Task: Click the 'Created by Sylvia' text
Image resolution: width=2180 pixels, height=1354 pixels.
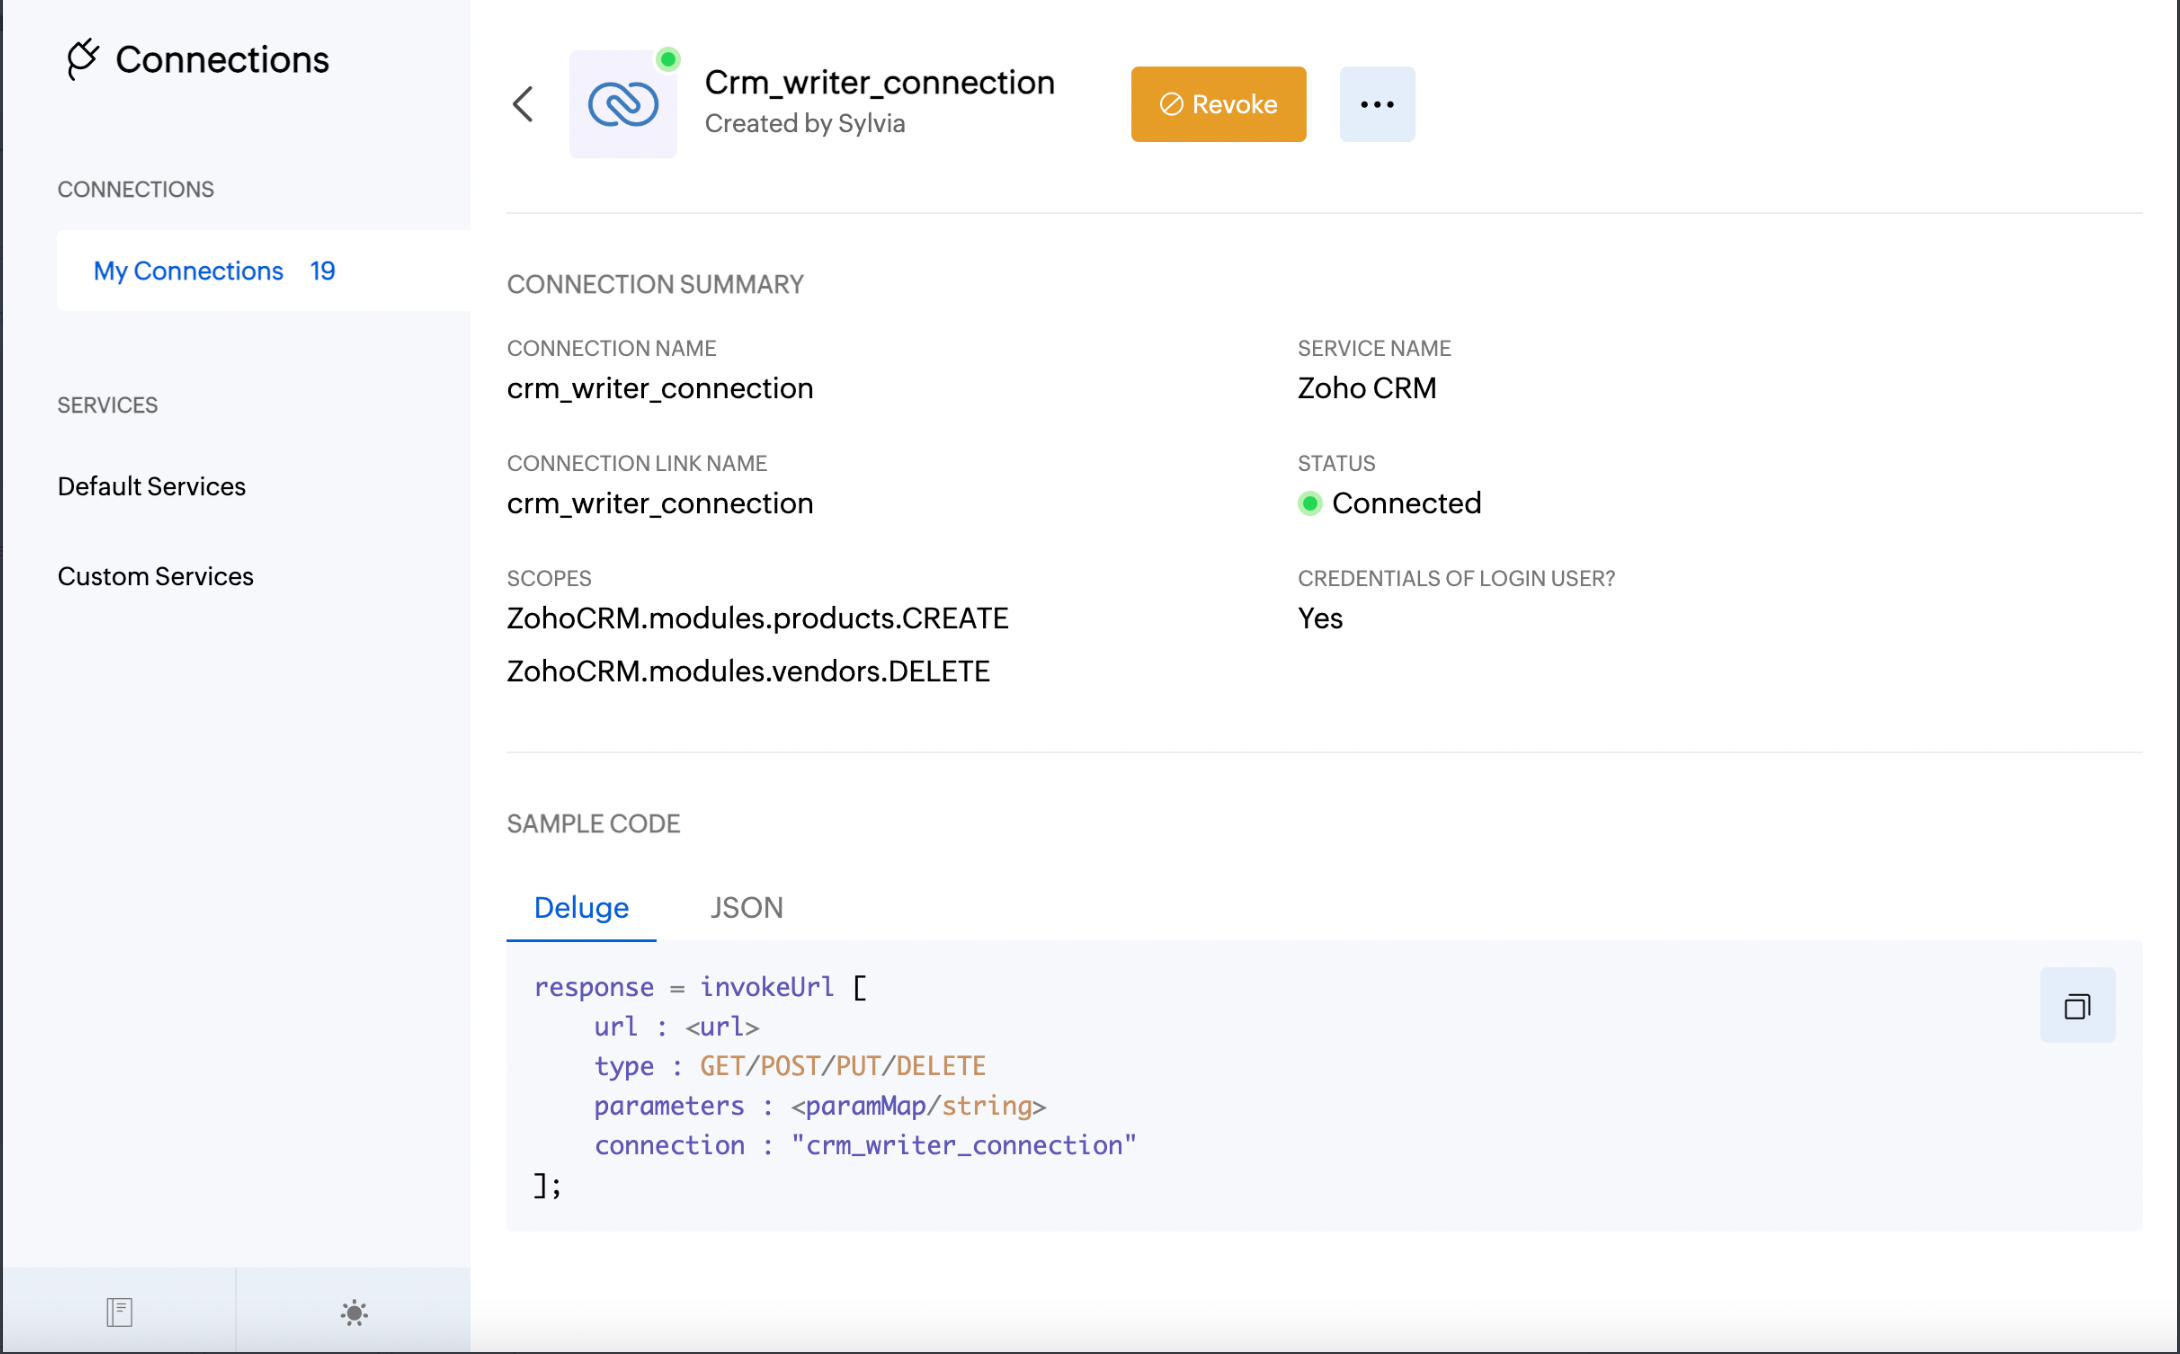Action: (805, 123)
